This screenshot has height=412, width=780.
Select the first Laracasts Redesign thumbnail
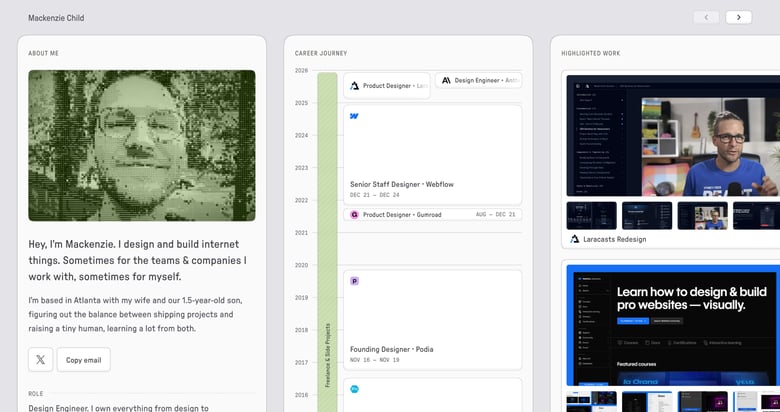[591, 215]
